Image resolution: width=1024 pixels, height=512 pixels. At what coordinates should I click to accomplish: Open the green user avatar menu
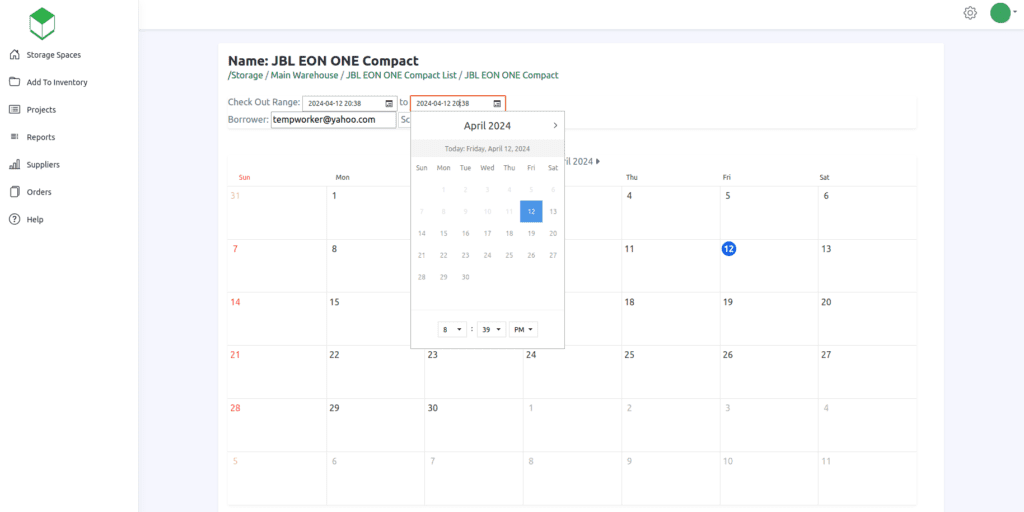tap(1001, 13)
